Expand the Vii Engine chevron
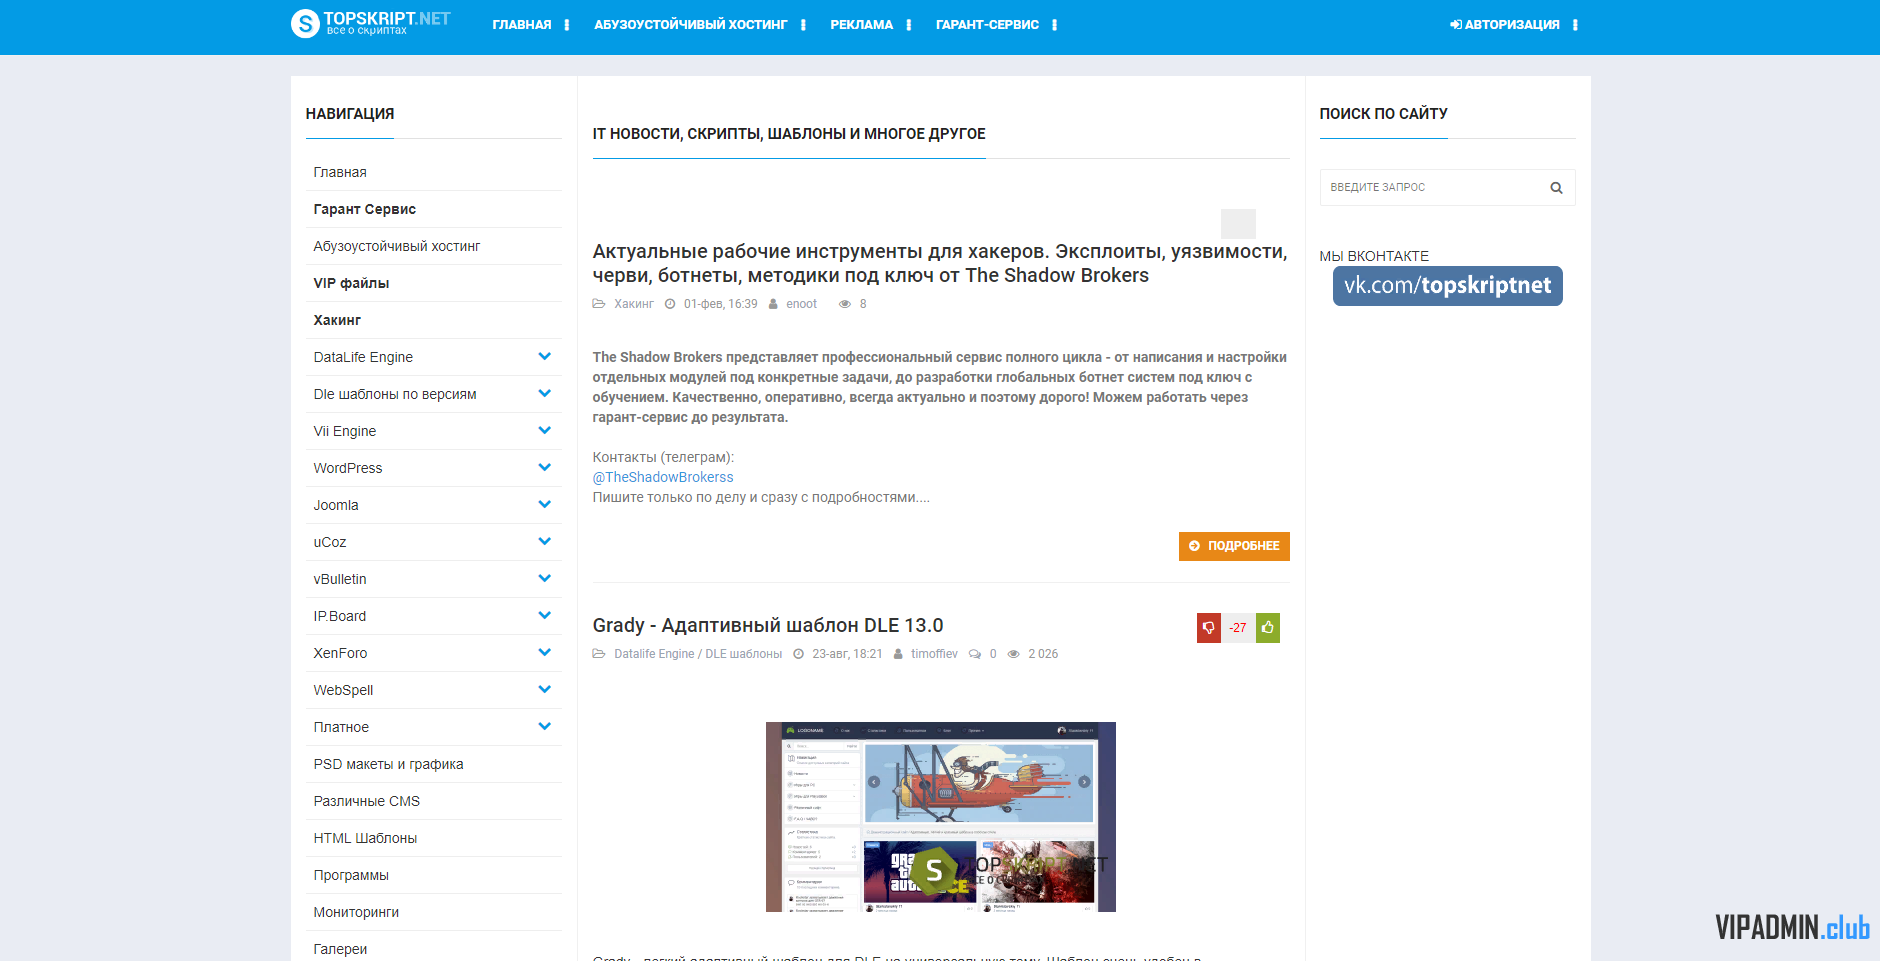The height and width of the screenshot is (961, 1880). (x=545, y=430)
